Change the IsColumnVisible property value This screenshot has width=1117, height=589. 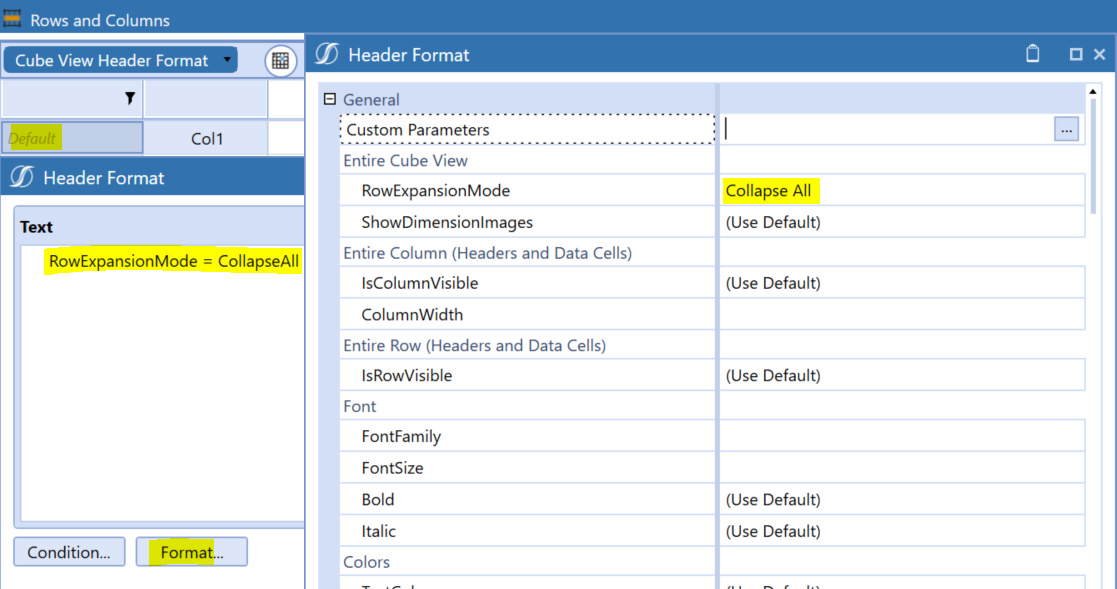click(x=900, y=283)
